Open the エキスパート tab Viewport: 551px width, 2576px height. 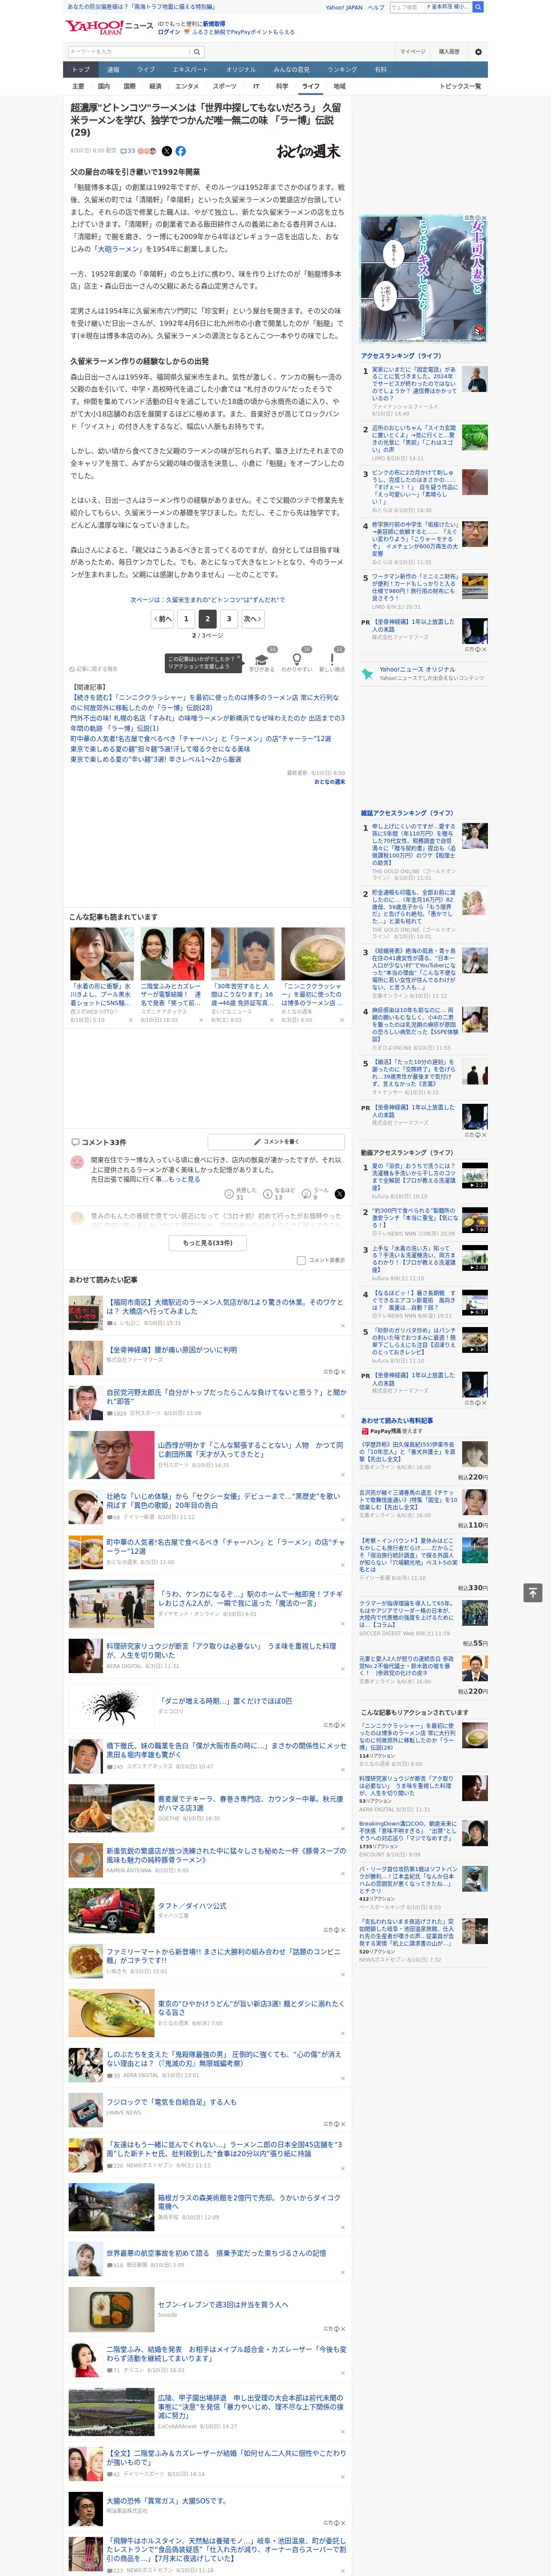coord(190,69)
